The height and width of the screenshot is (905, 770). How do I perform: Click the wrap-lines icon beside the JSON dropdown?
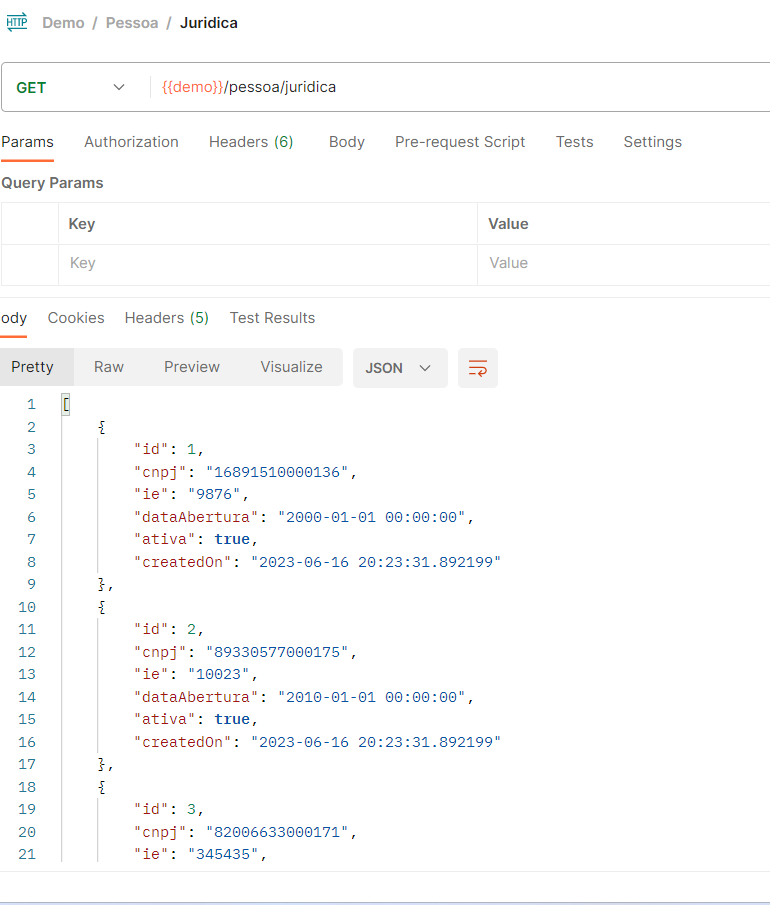tap(477, 368)
